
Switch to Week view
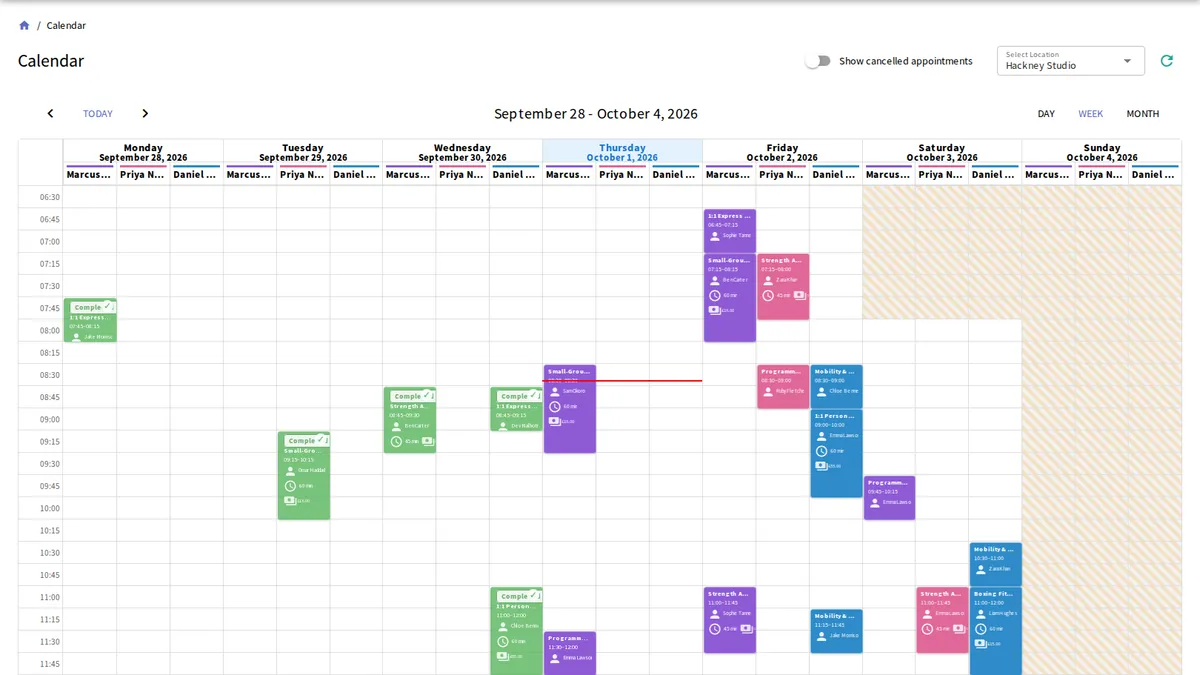tap(1090, 114)
